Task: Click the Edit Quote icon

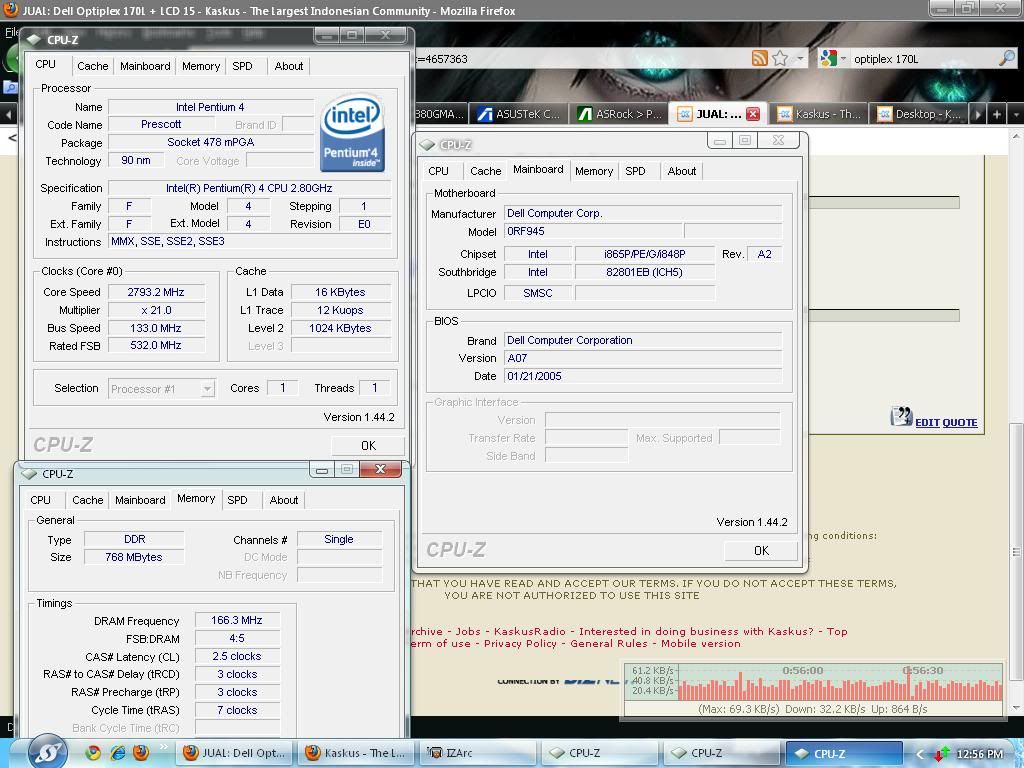Action: 901,416
